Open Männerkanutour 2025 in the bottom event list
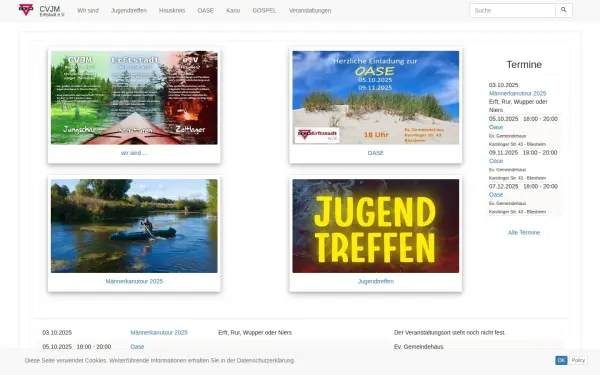 [159, 333]
